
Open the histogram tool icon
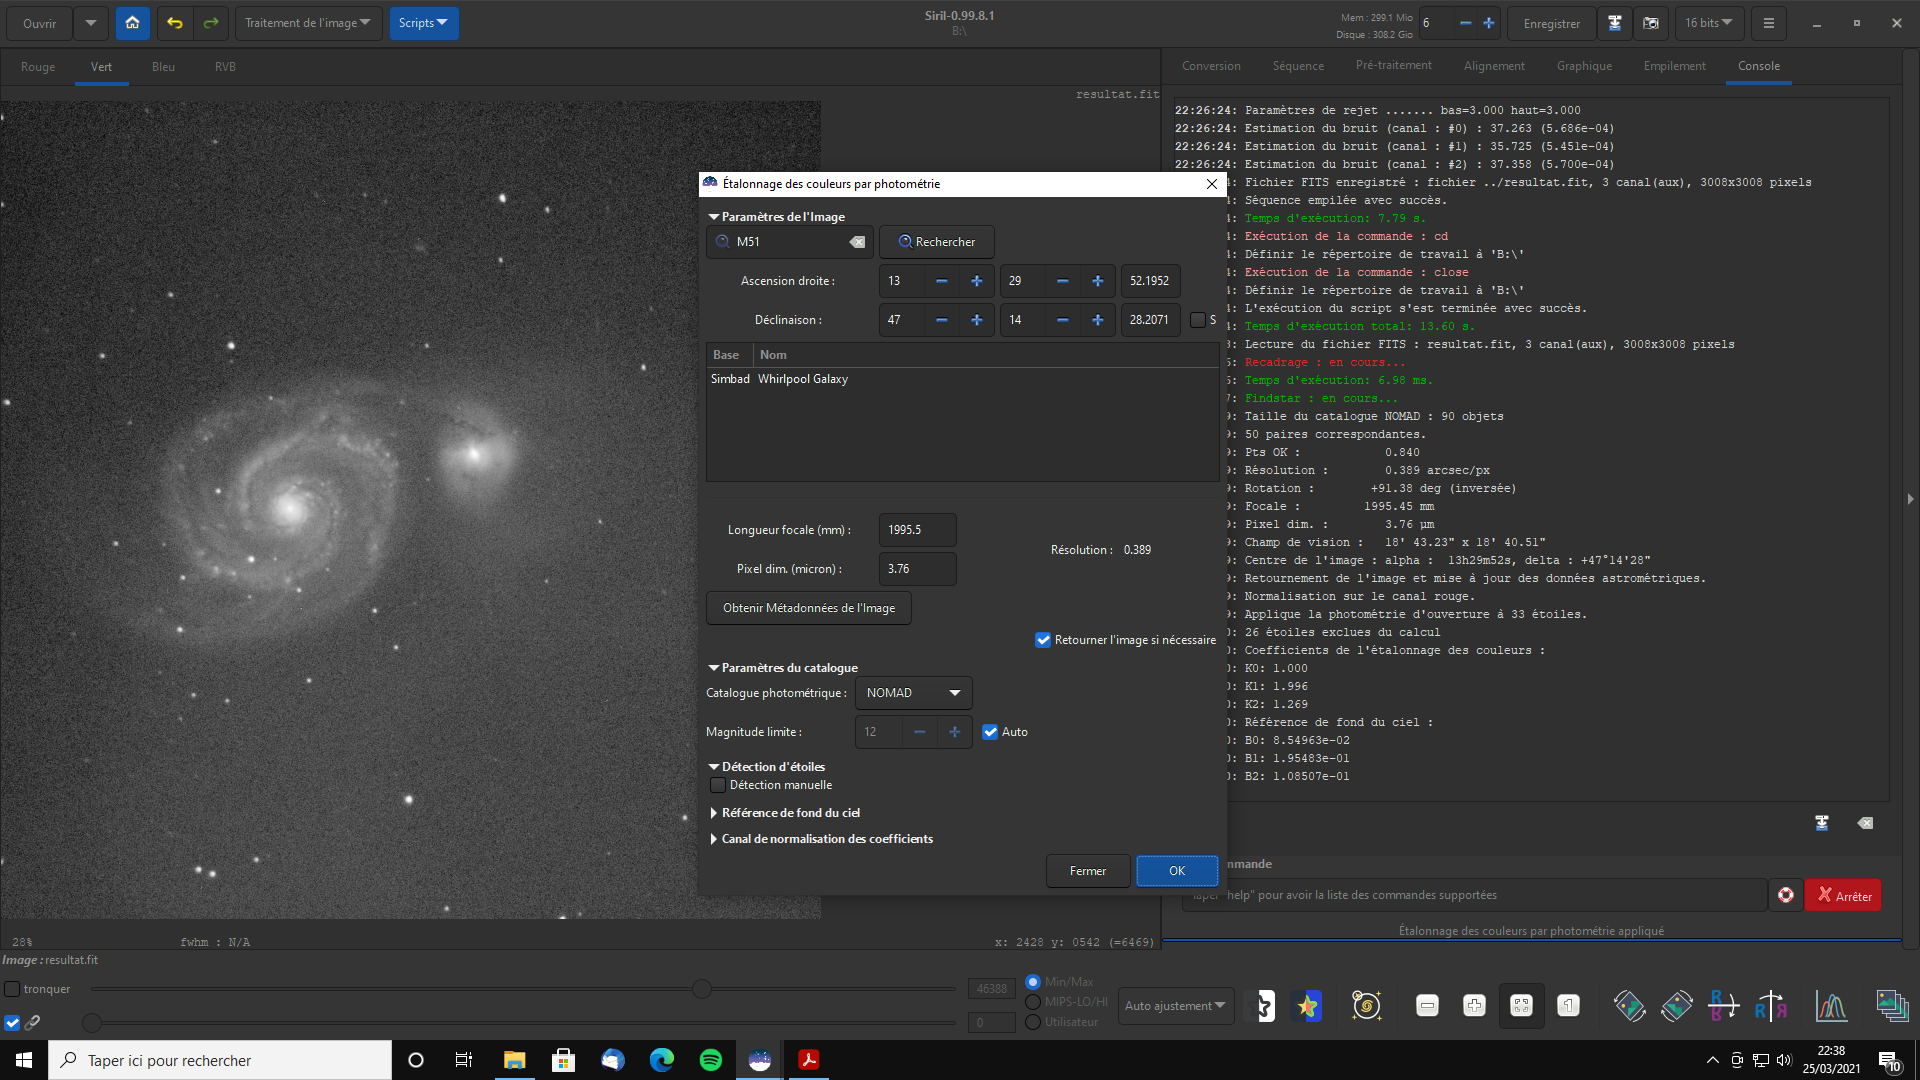pos(1831,1006)
